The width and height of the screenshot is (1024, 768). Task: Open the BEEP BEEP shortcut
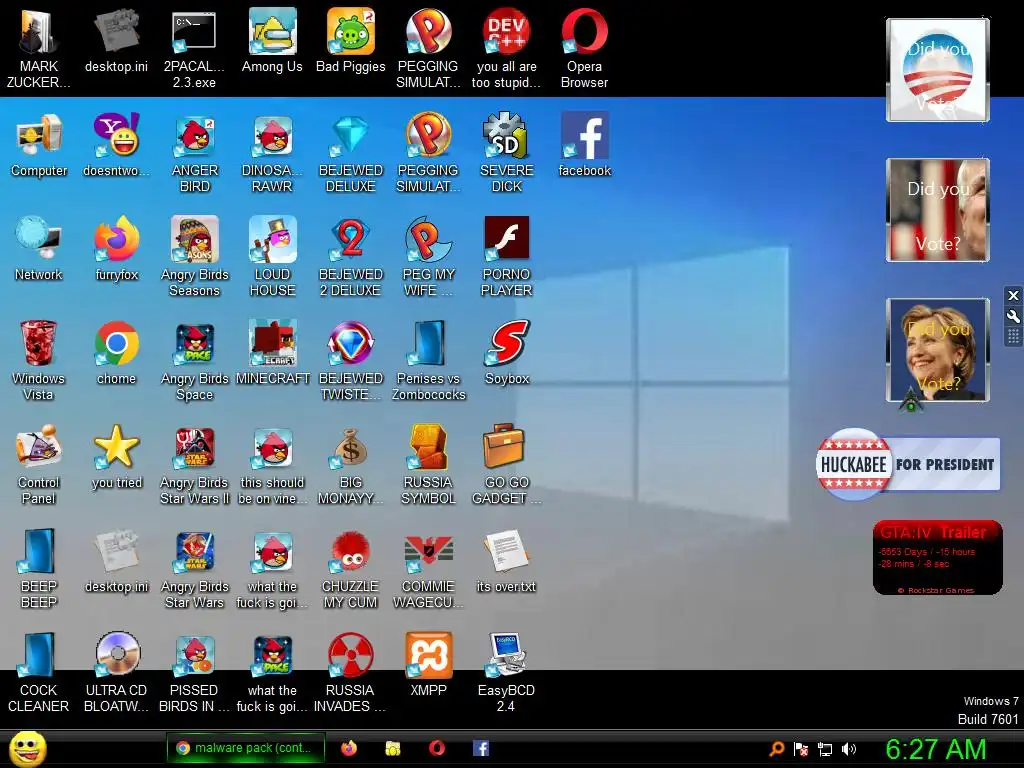(39, 568)
